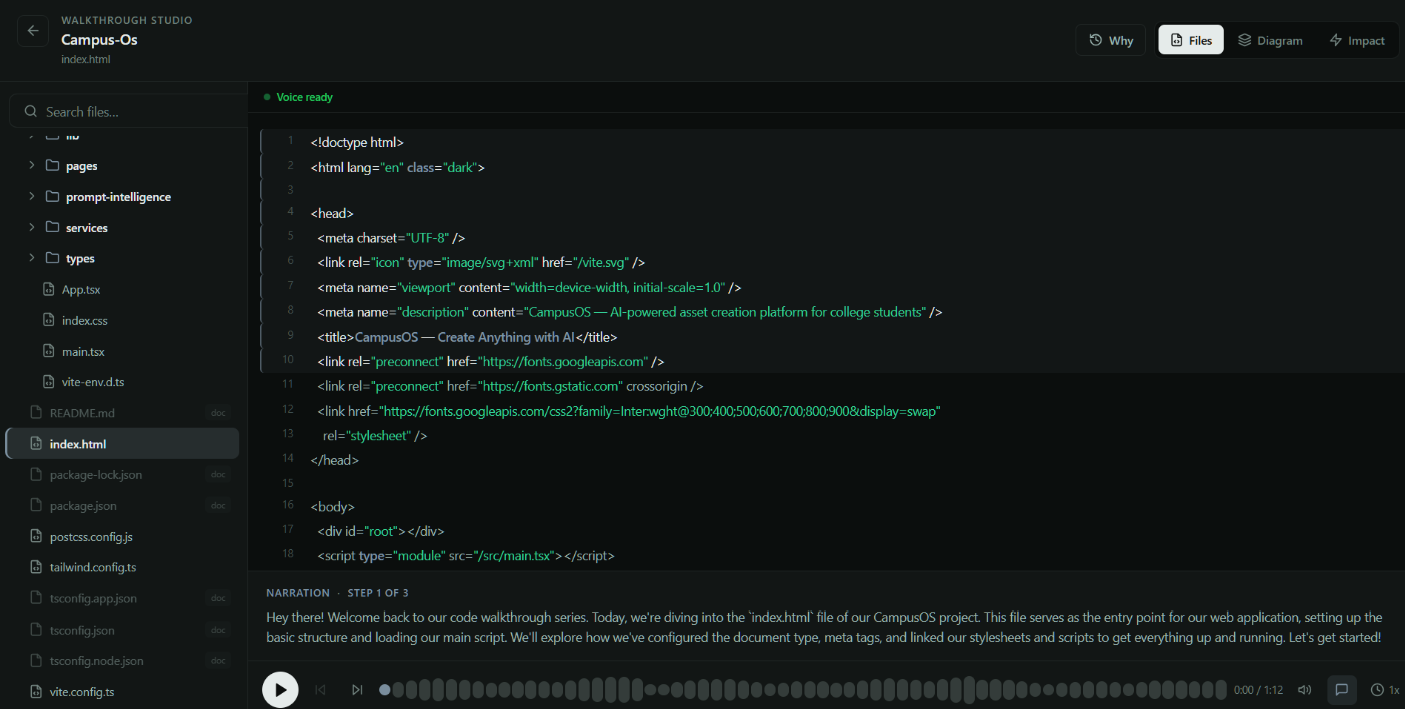Go back using the arrow button
The image size is (1405, 709).
pos(33,31)
